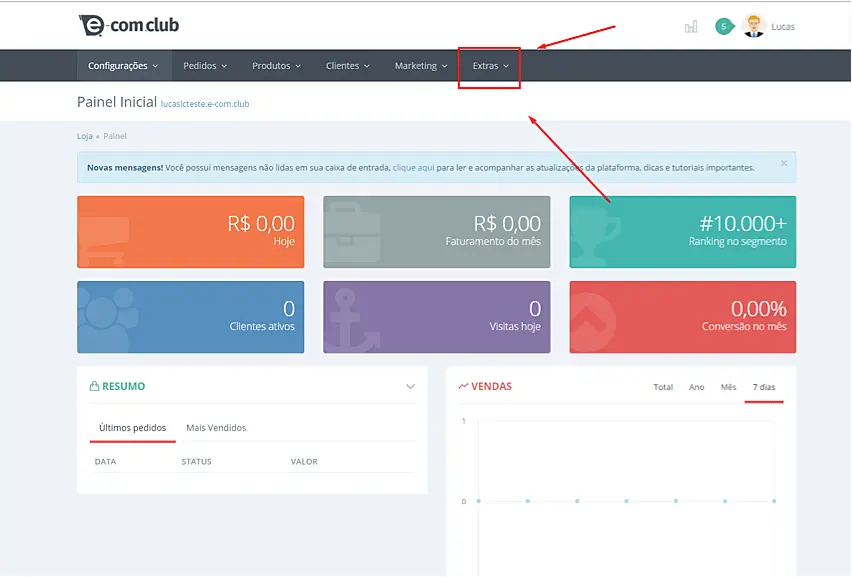Open the Marketing menu
The height and width of the screenshot is (577, 852).
coord(421,66)
